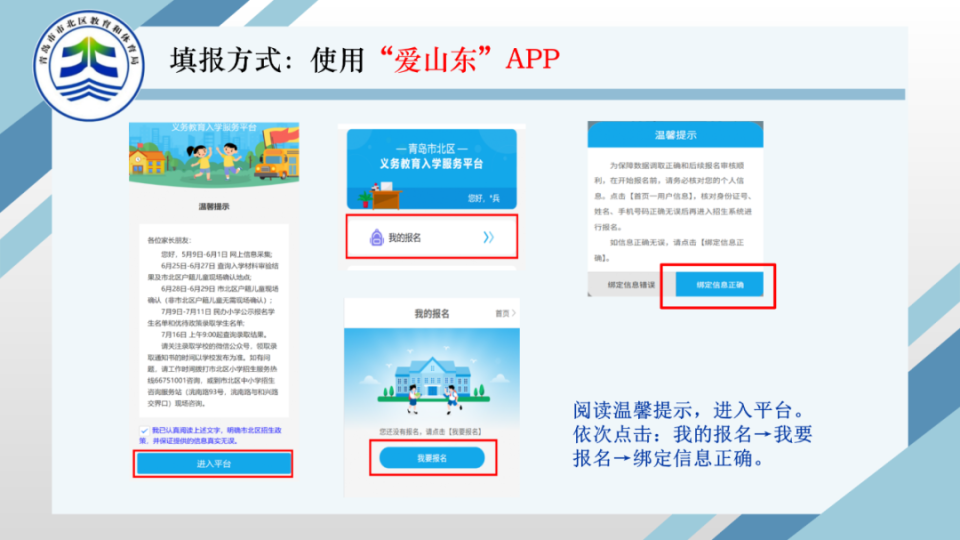Click the education bureau circular logo
This screenshot has width=960, height=540.
tap(89, 66)
